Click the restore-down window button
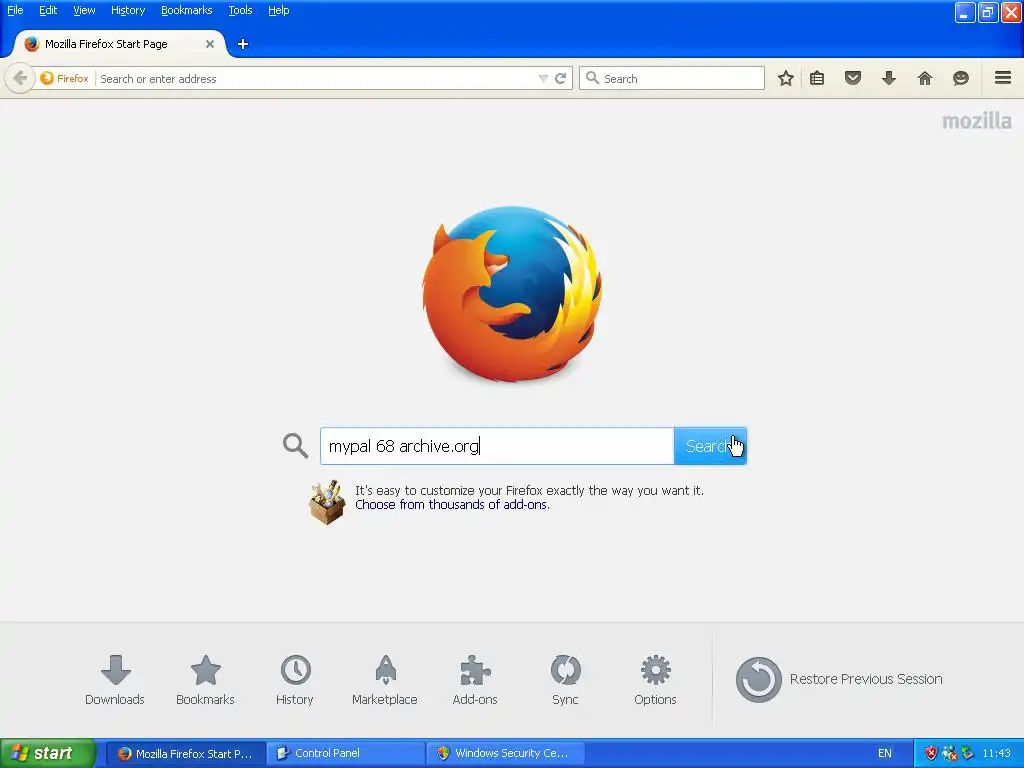Viewport: 1024px width, 768px height. tap(988, 12)
